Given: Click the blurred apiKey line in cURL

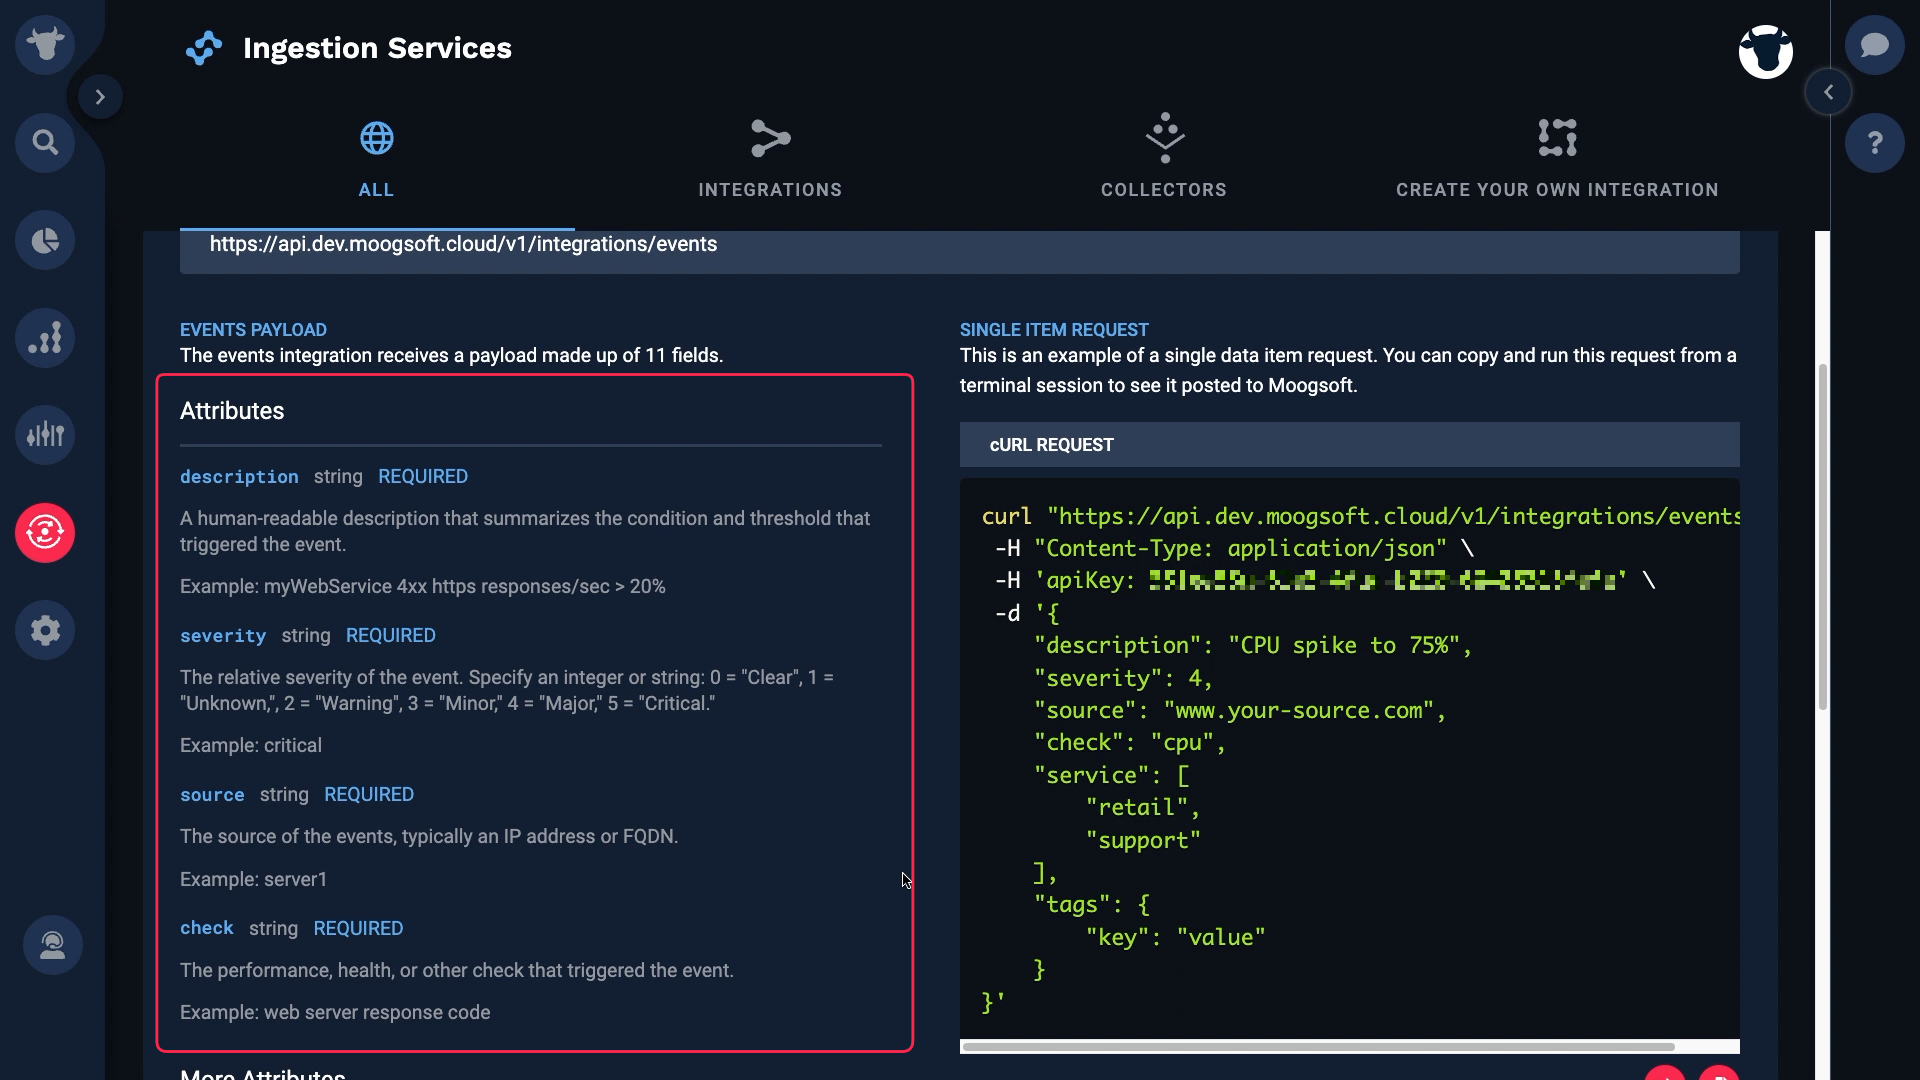Looking at the screenshot, I should pos(1324,581).
